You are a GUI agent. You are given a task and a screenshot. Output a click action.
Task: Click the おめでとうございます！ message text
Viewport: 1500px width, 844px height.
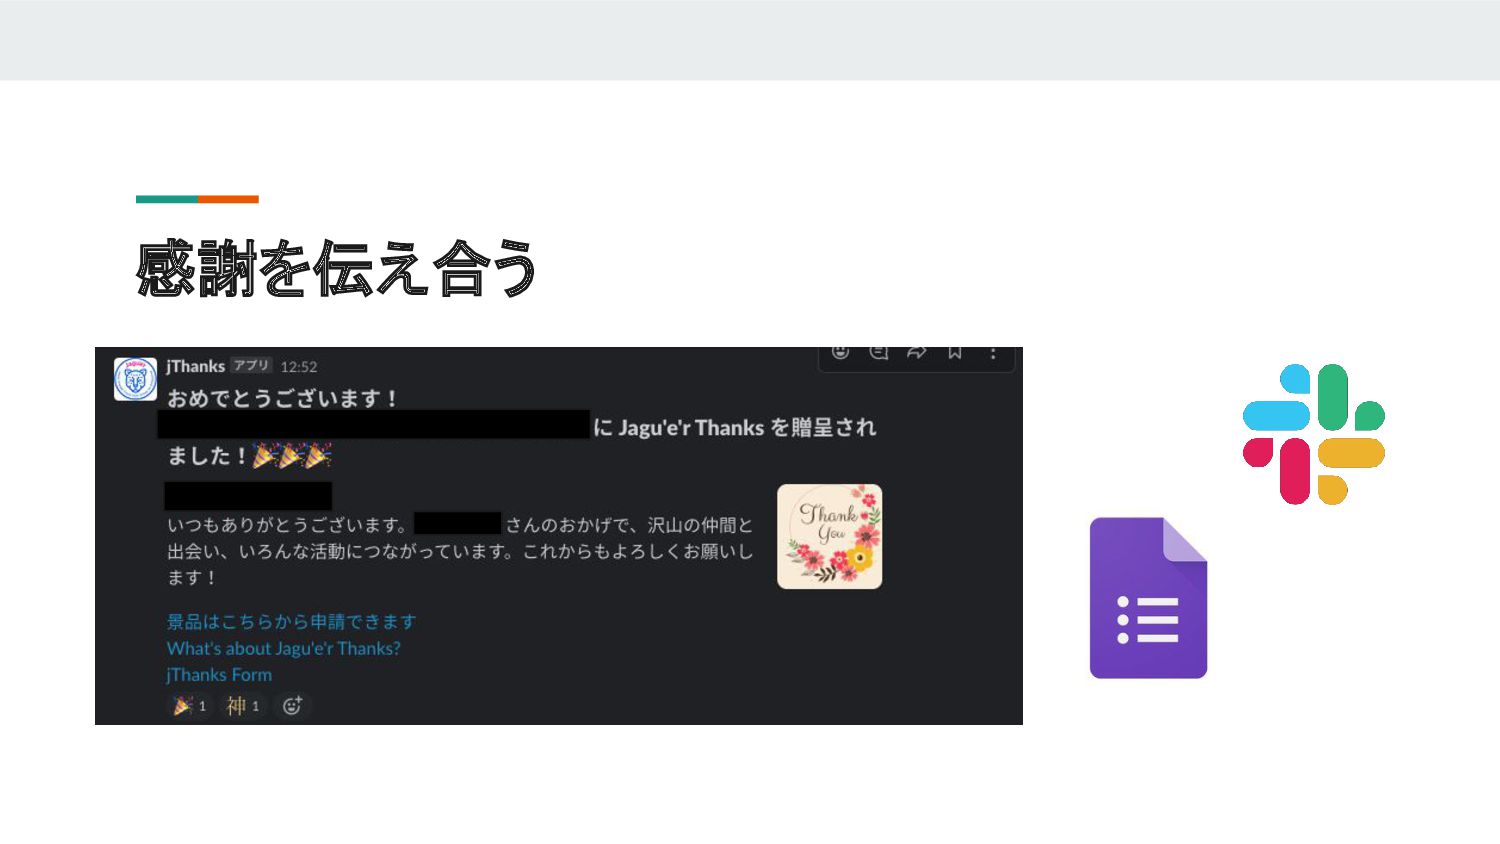coord(283,398)
